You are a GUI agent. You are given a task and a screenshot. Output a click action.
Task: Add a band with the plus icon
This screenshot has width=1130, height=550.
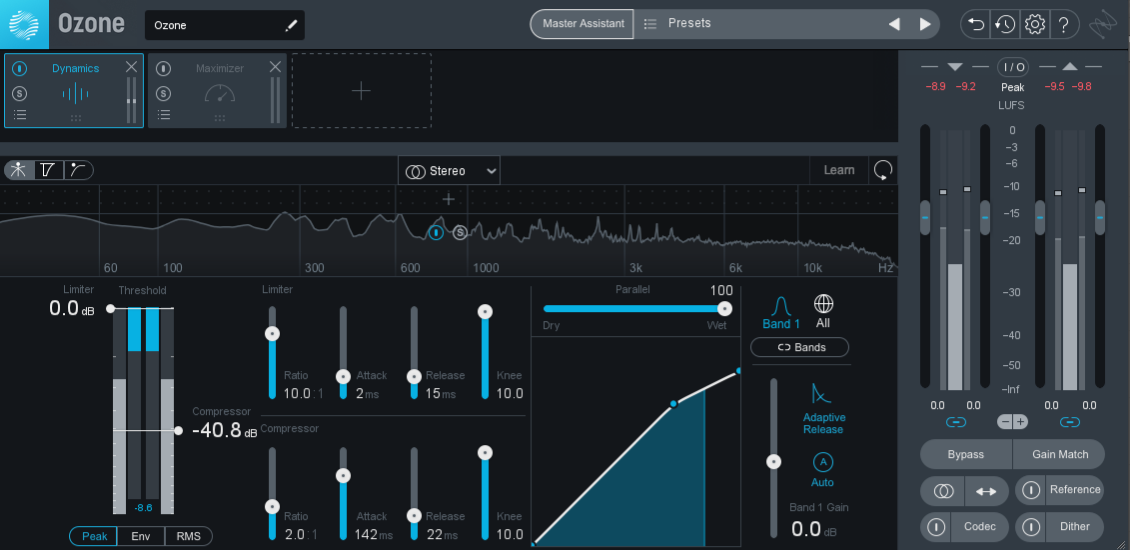448,199
